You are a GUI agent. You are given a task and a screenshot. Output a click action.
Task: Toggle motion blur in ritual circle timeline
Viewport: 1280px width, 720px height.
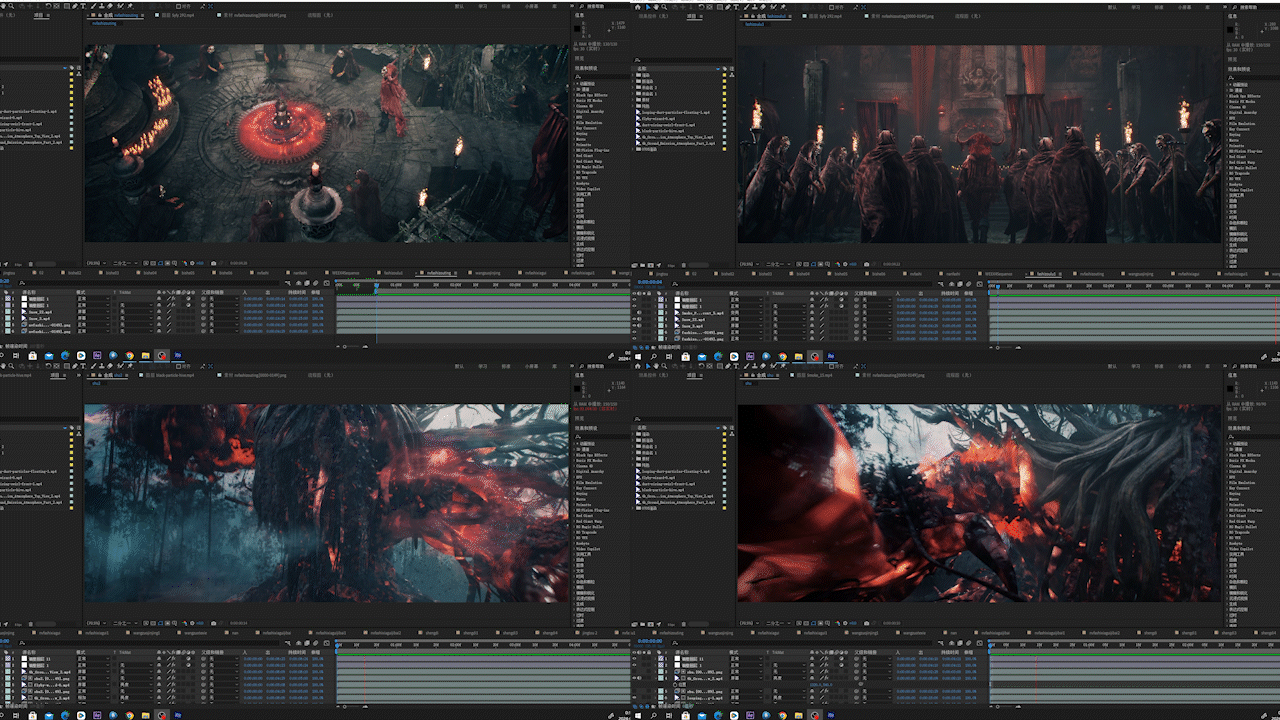(x=315, y=283)
